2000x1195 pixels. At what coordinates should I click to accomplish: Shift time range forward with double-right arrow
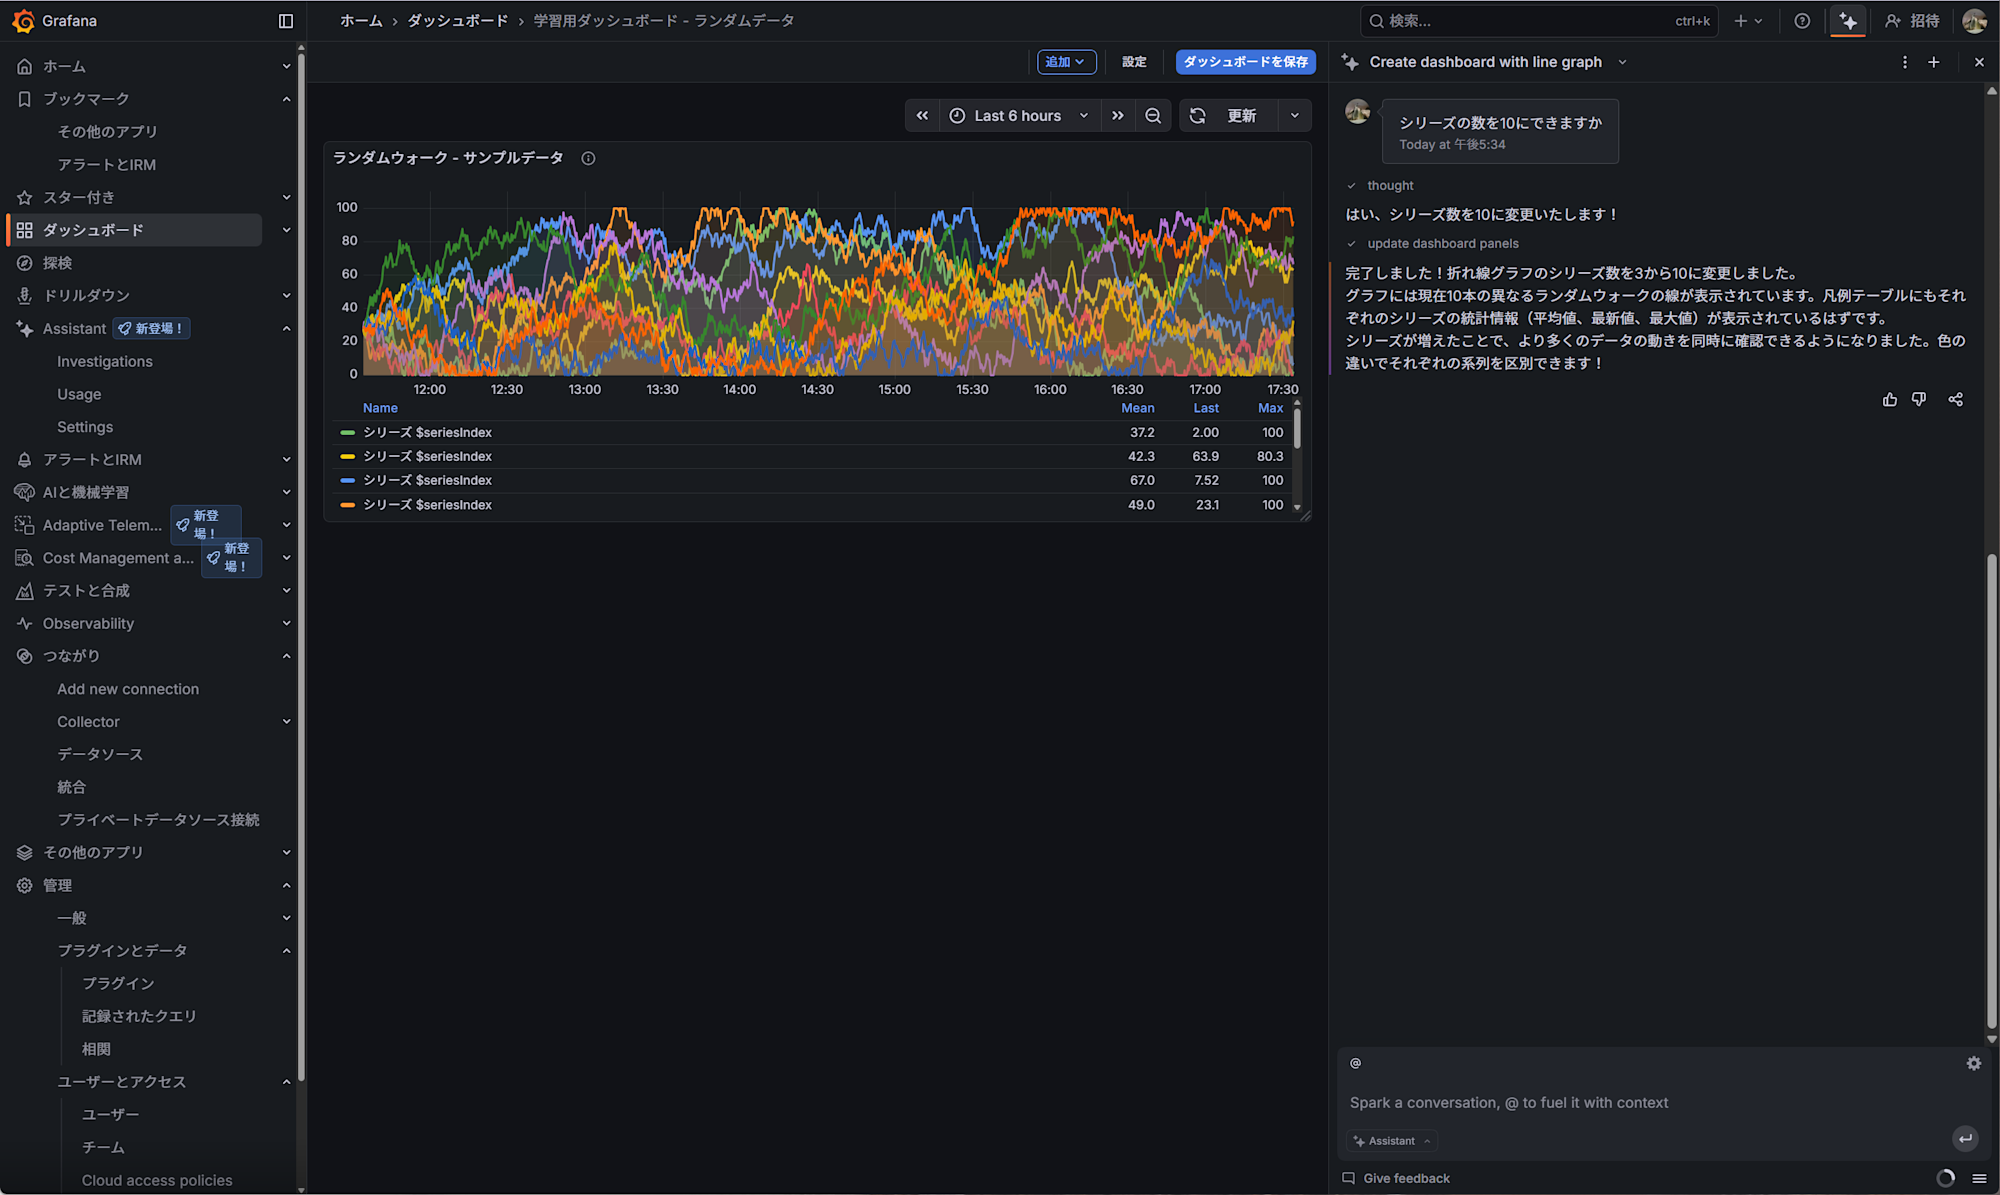tap(1118, 115)
